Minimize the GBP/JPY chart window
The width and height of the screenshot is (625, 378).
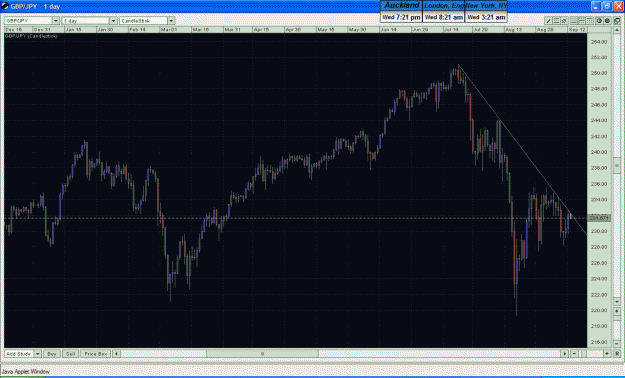tap(596, 6)
